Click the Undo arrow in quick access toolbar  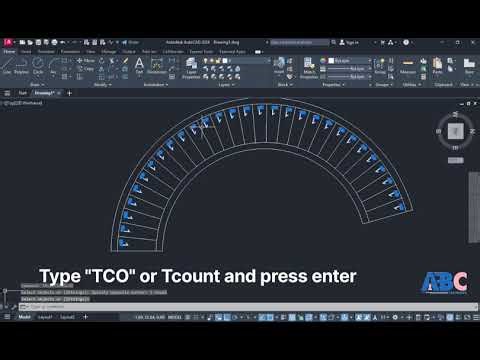pyautogui.click(x=62, y=42)
